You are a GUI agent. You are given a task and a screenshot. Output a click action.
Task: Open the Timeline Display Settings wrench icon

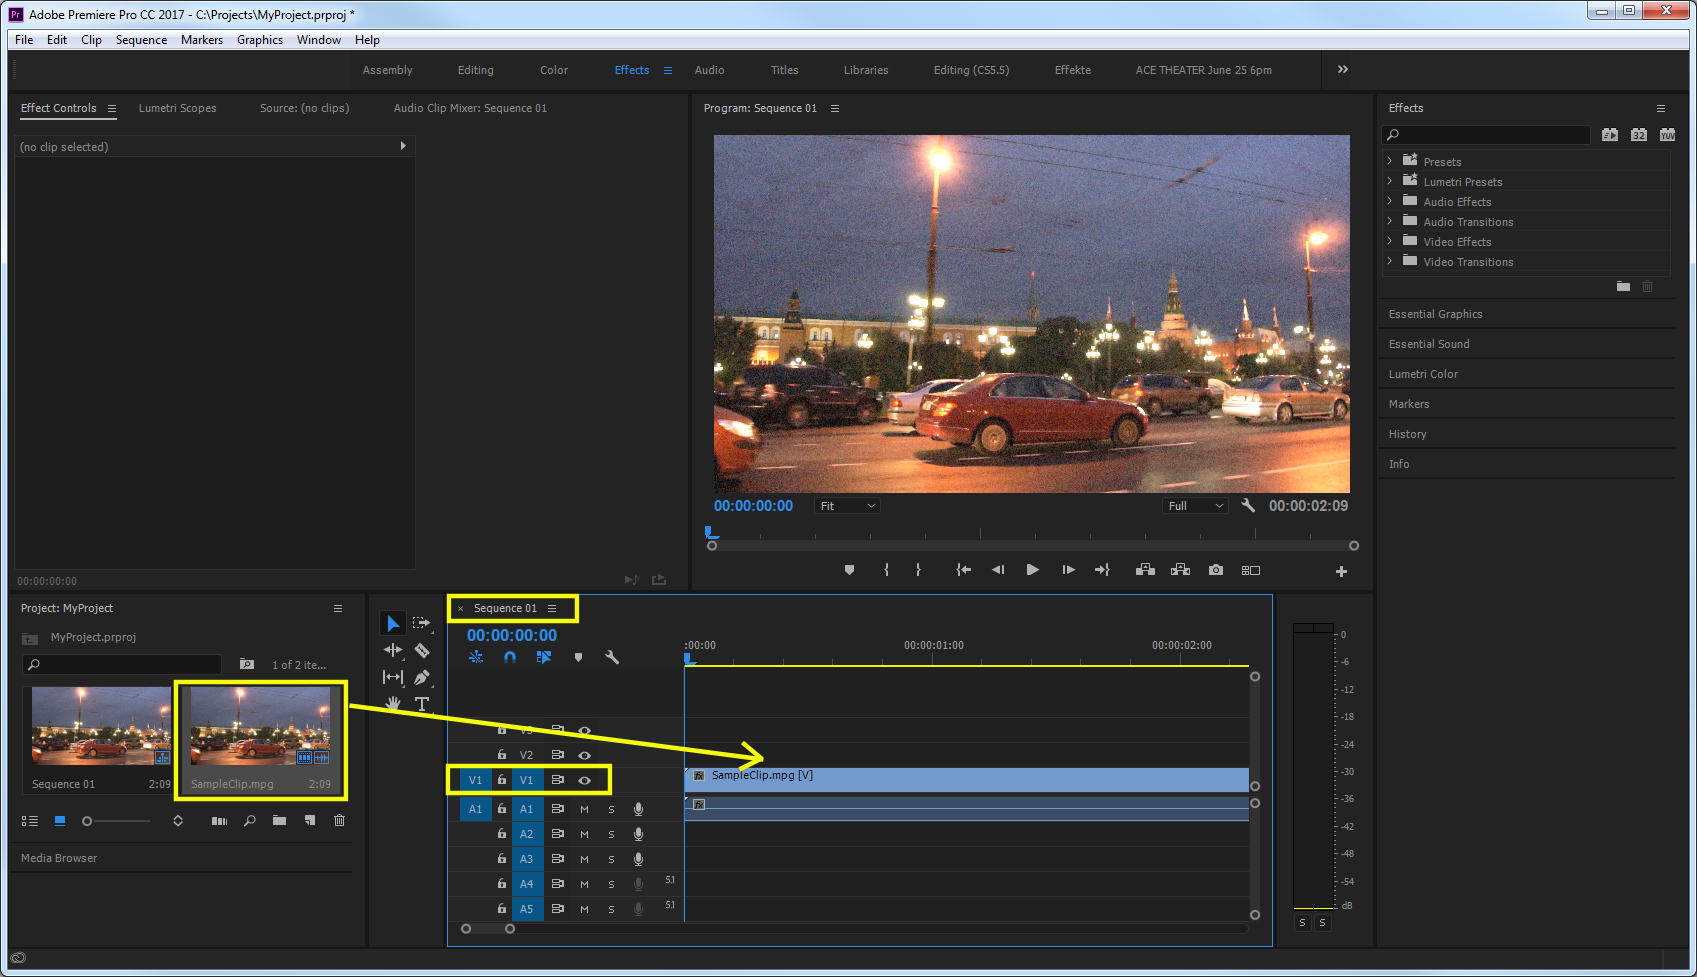(612, 657)
